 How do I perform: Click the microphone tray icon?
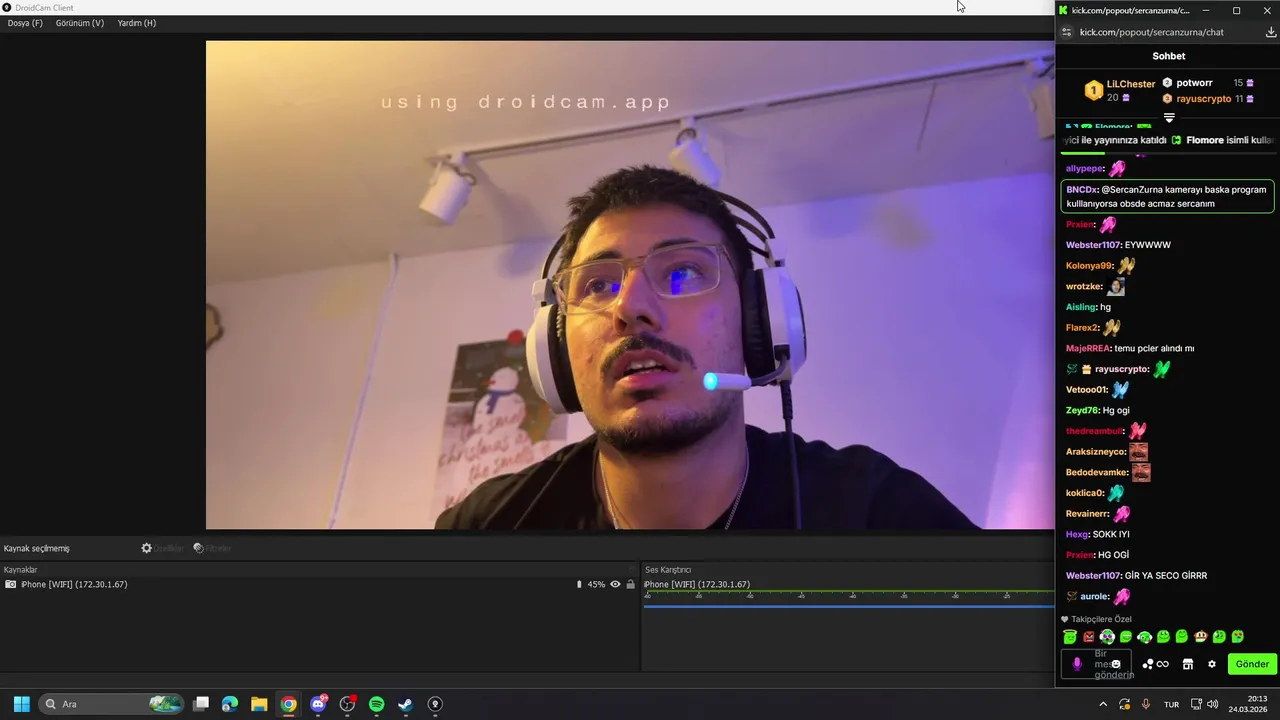point(1146,704)
